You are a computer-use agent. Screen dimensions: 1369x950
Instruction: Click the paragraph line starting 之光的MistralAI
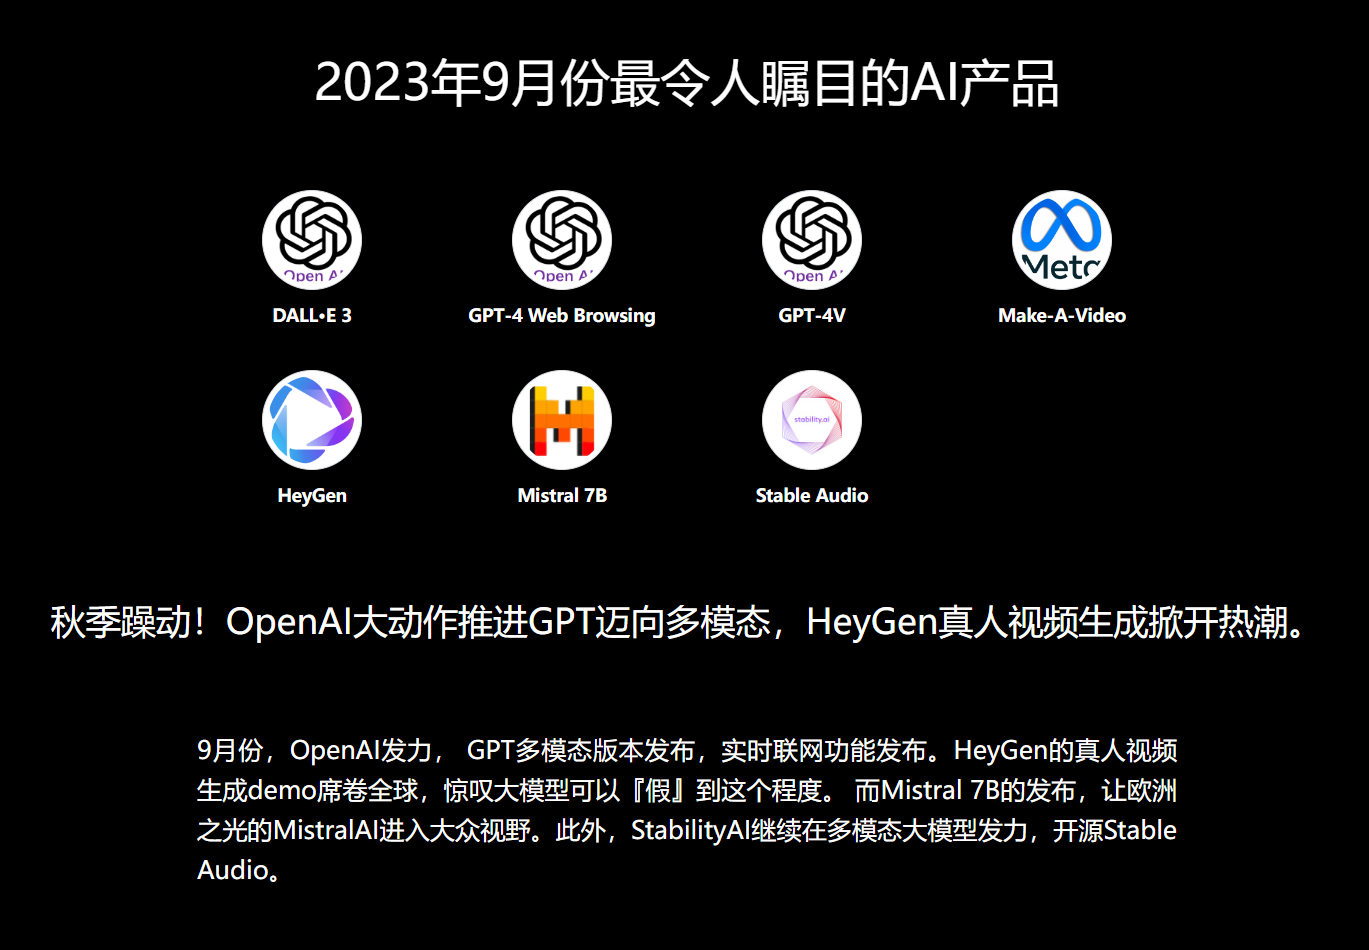[687, 830]
